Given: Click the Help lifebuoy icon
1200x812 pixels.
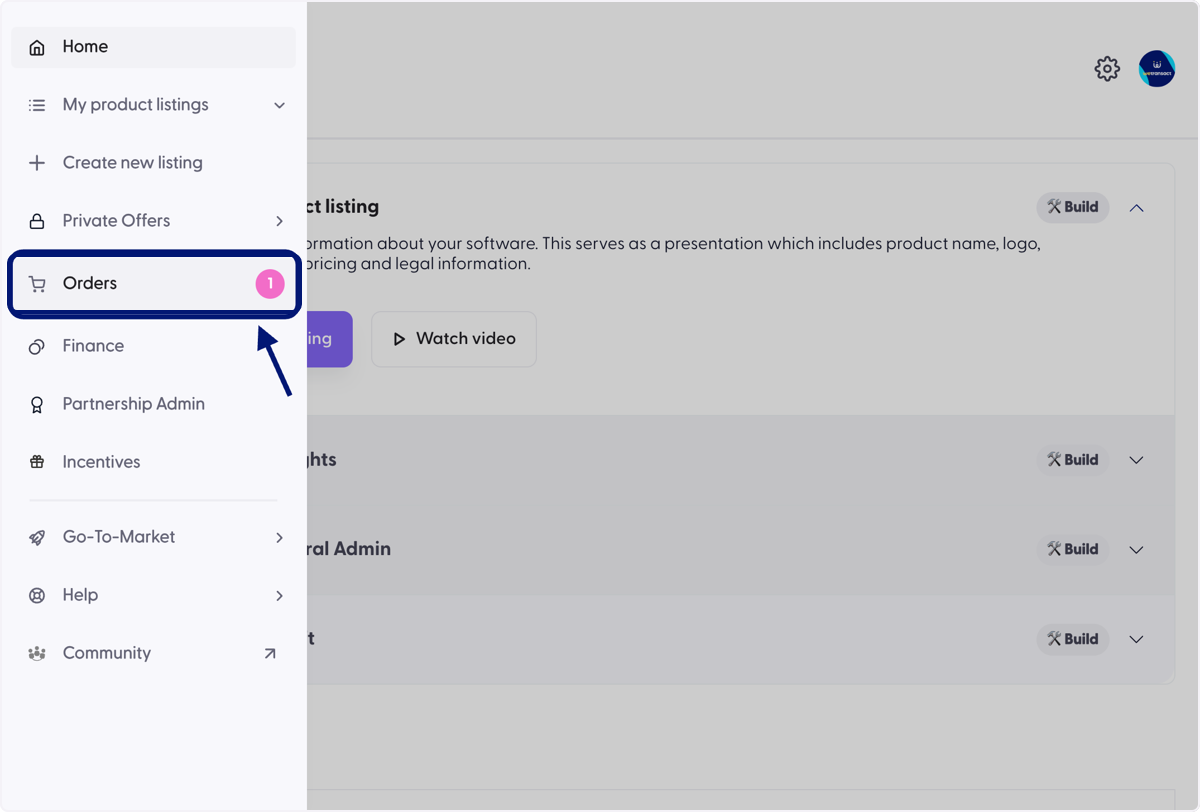Looking at the screenshot, I should click(37, 595).
